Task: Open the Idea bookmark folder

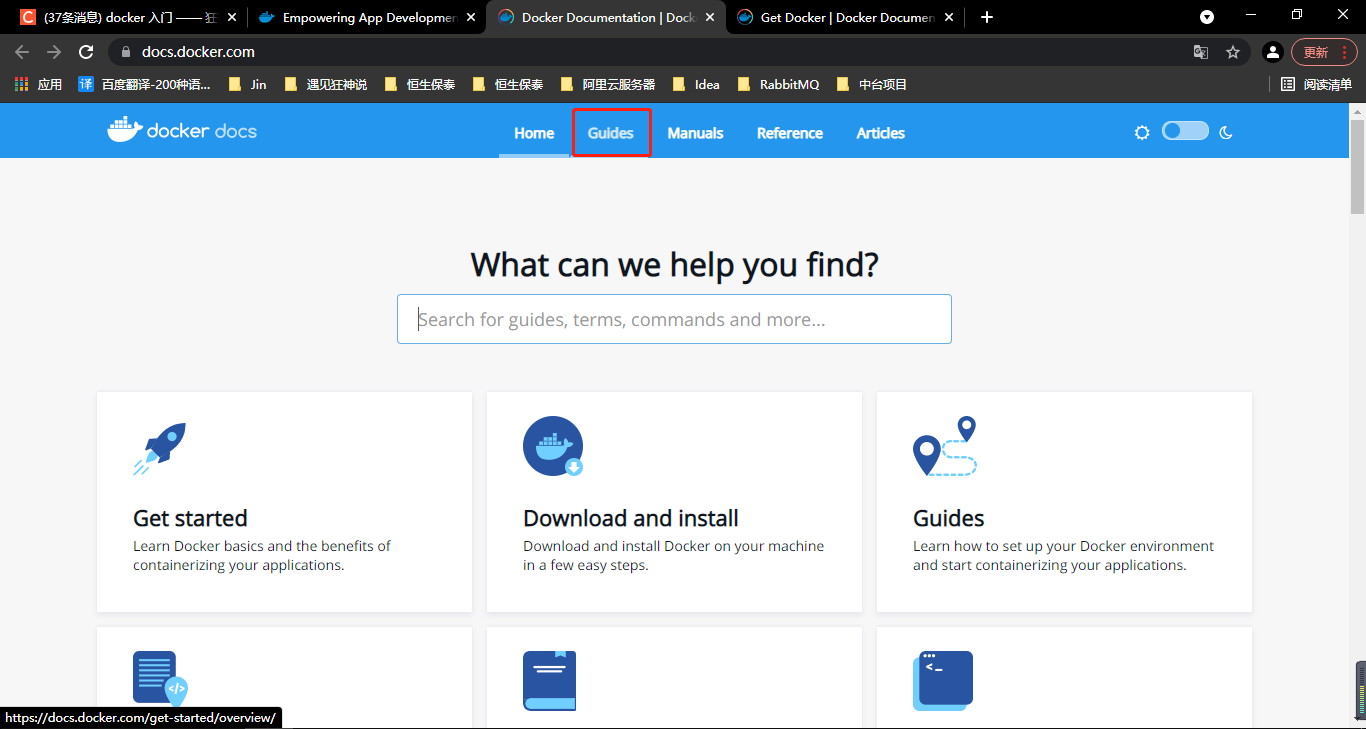Action: tap(697, 85)
